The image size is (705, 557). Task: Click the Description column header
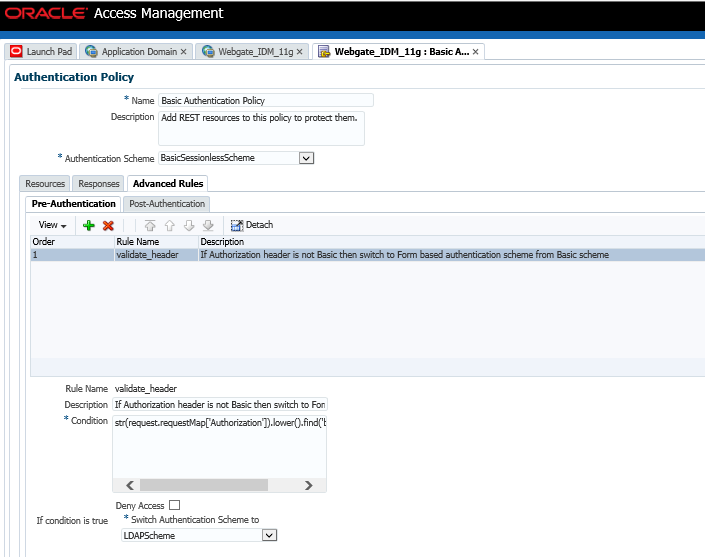click(451, 242)
